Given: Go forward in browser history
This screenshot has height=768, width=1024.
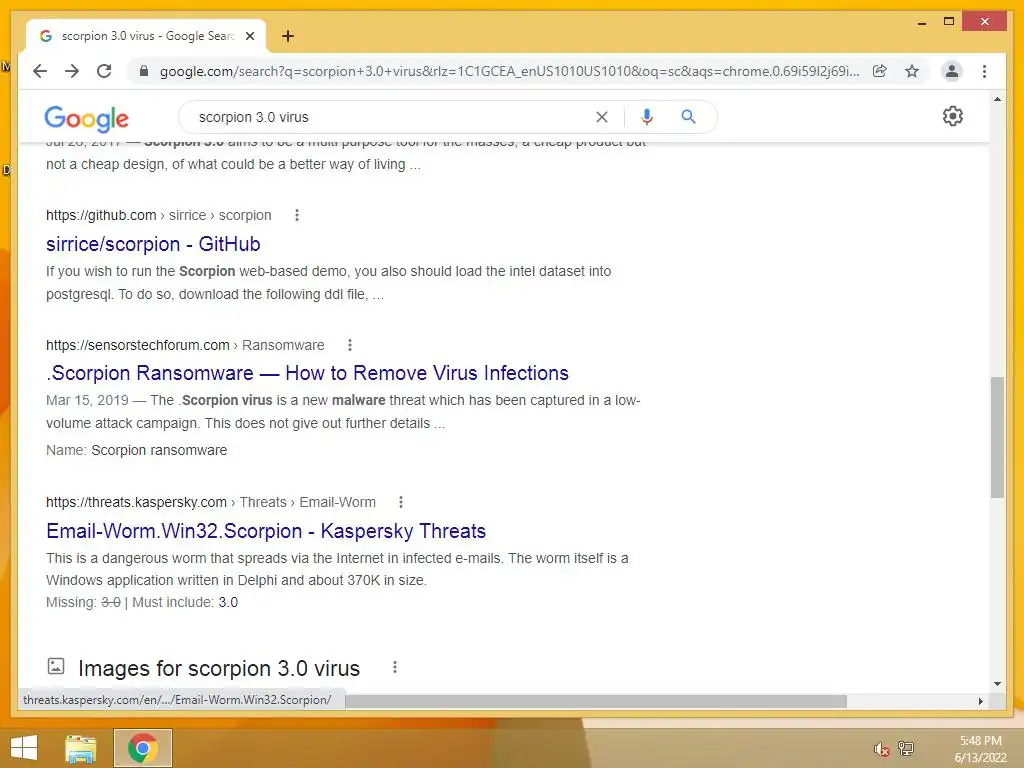Looking at the screenshot, I should [x=72, y=71].
